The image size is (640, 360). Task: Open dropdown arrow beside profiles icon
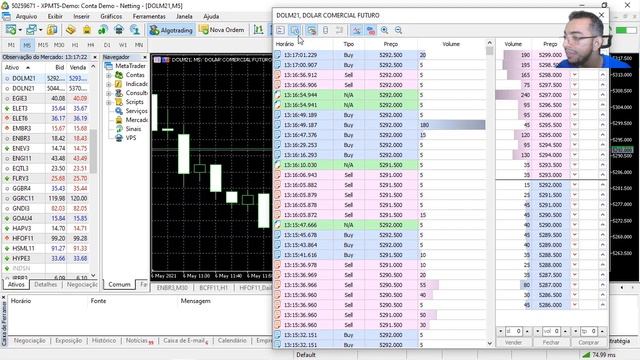(x=40, y=30)
